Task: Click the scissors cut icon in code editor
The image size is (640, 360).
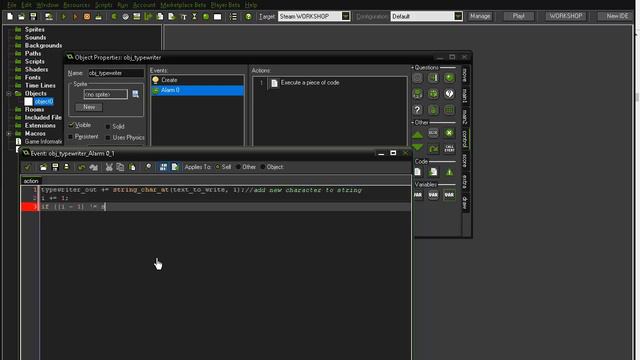Action: (x=109, y=167)
